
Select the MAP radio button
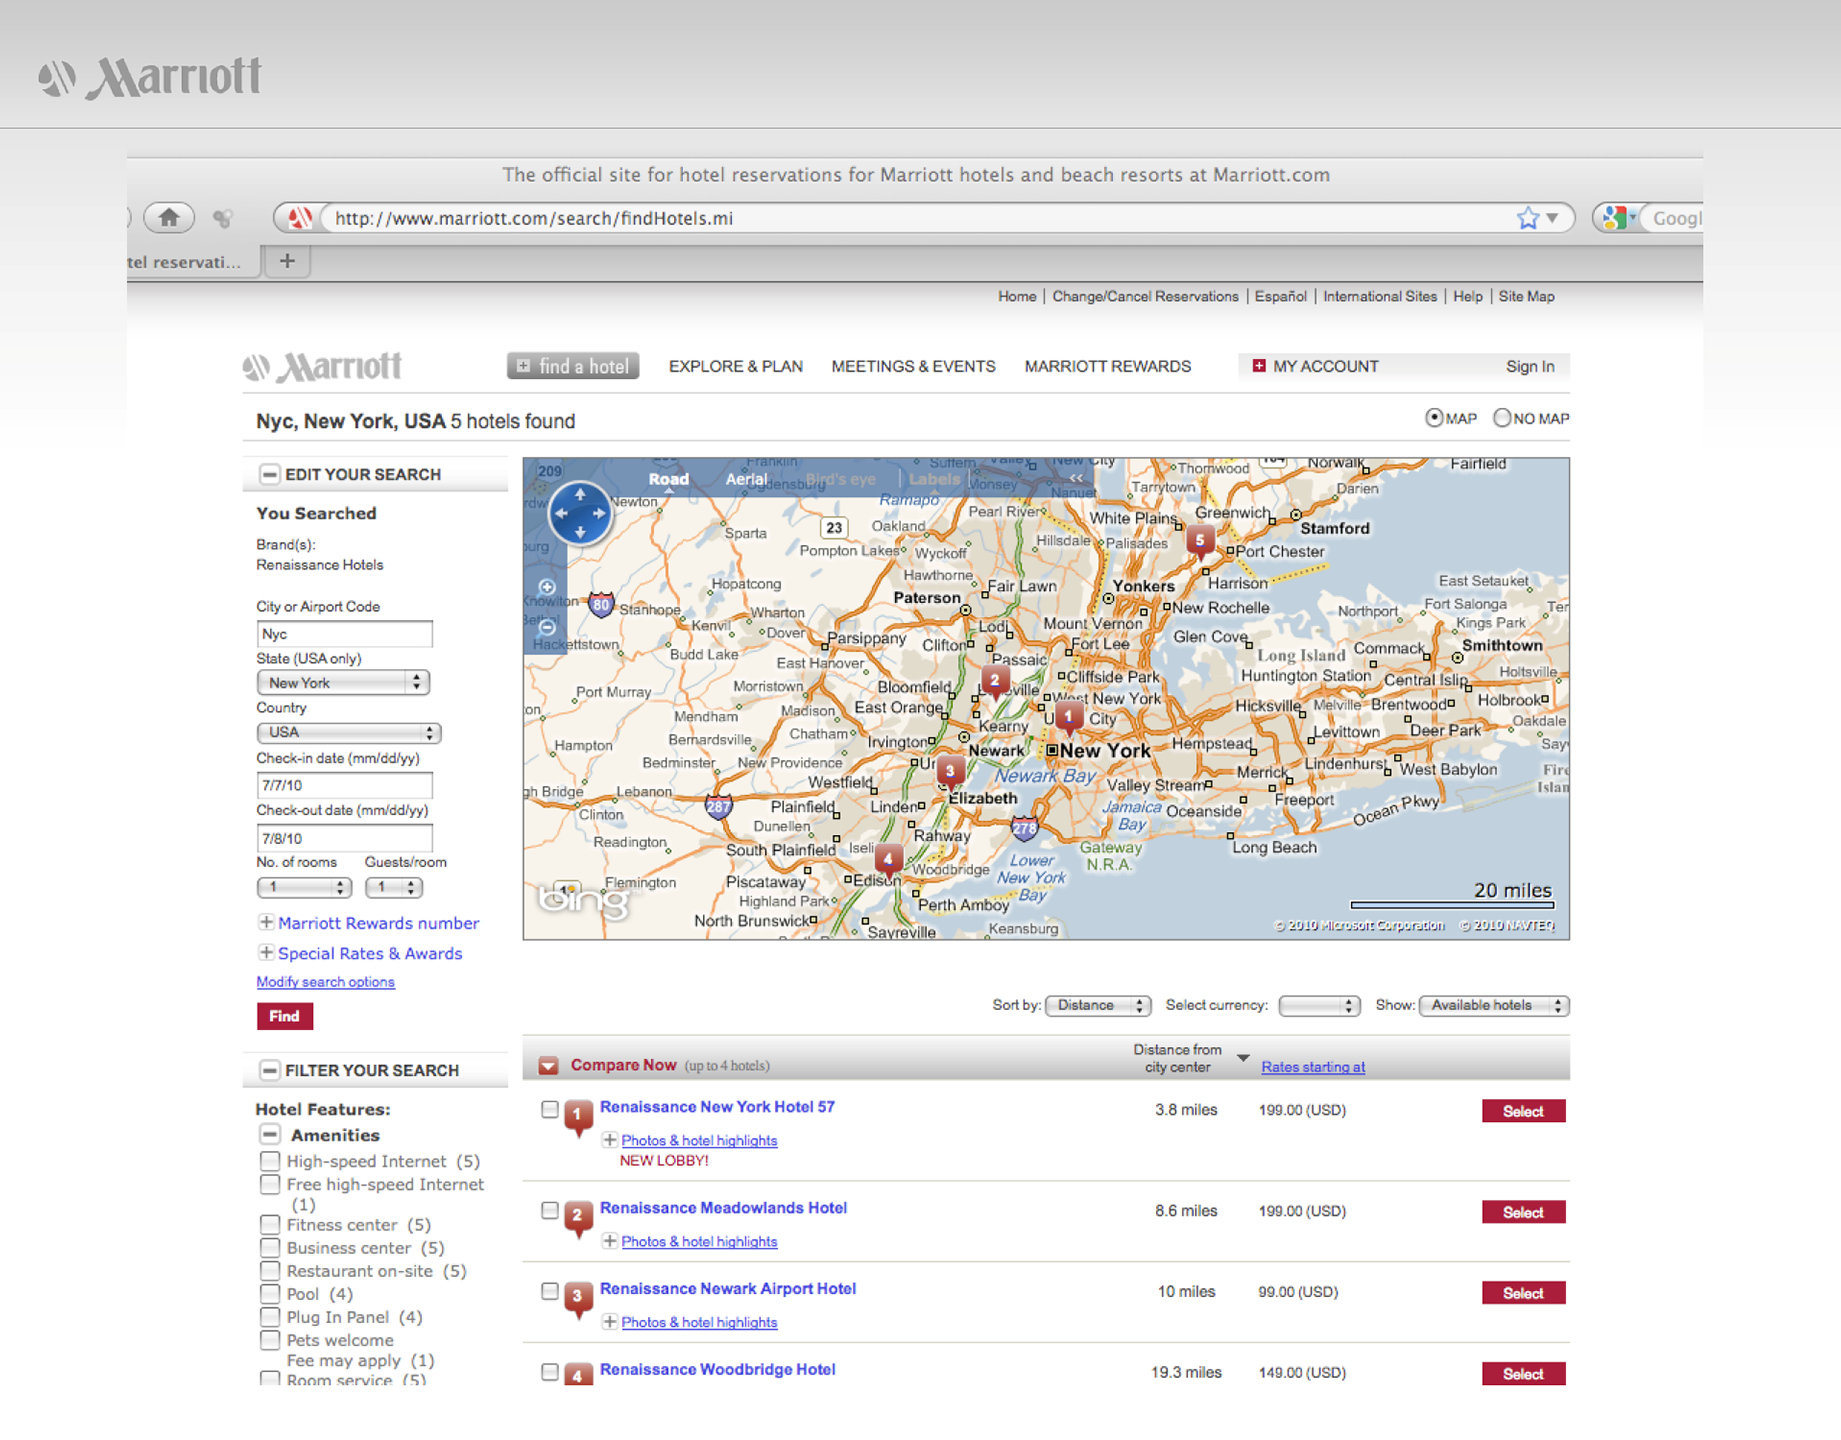1434,418
